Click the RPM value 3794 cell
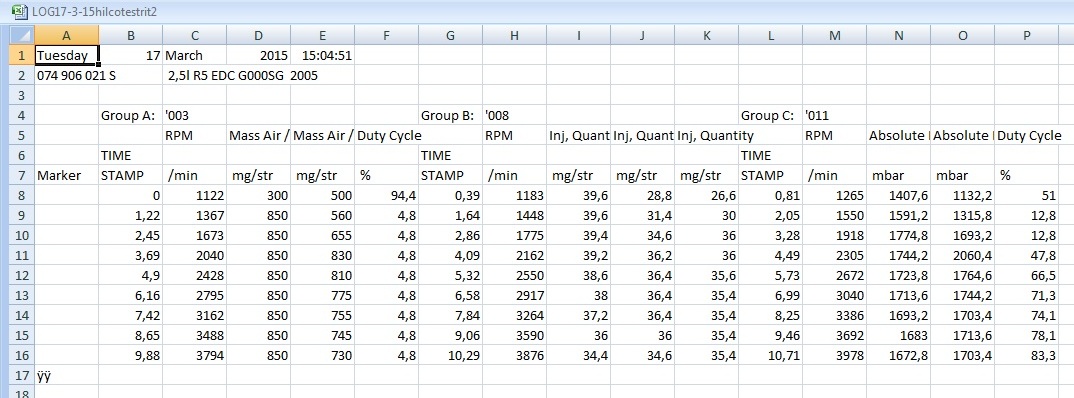The height and width of the screenshot is (398, 1074). click(x=195, y=356)
